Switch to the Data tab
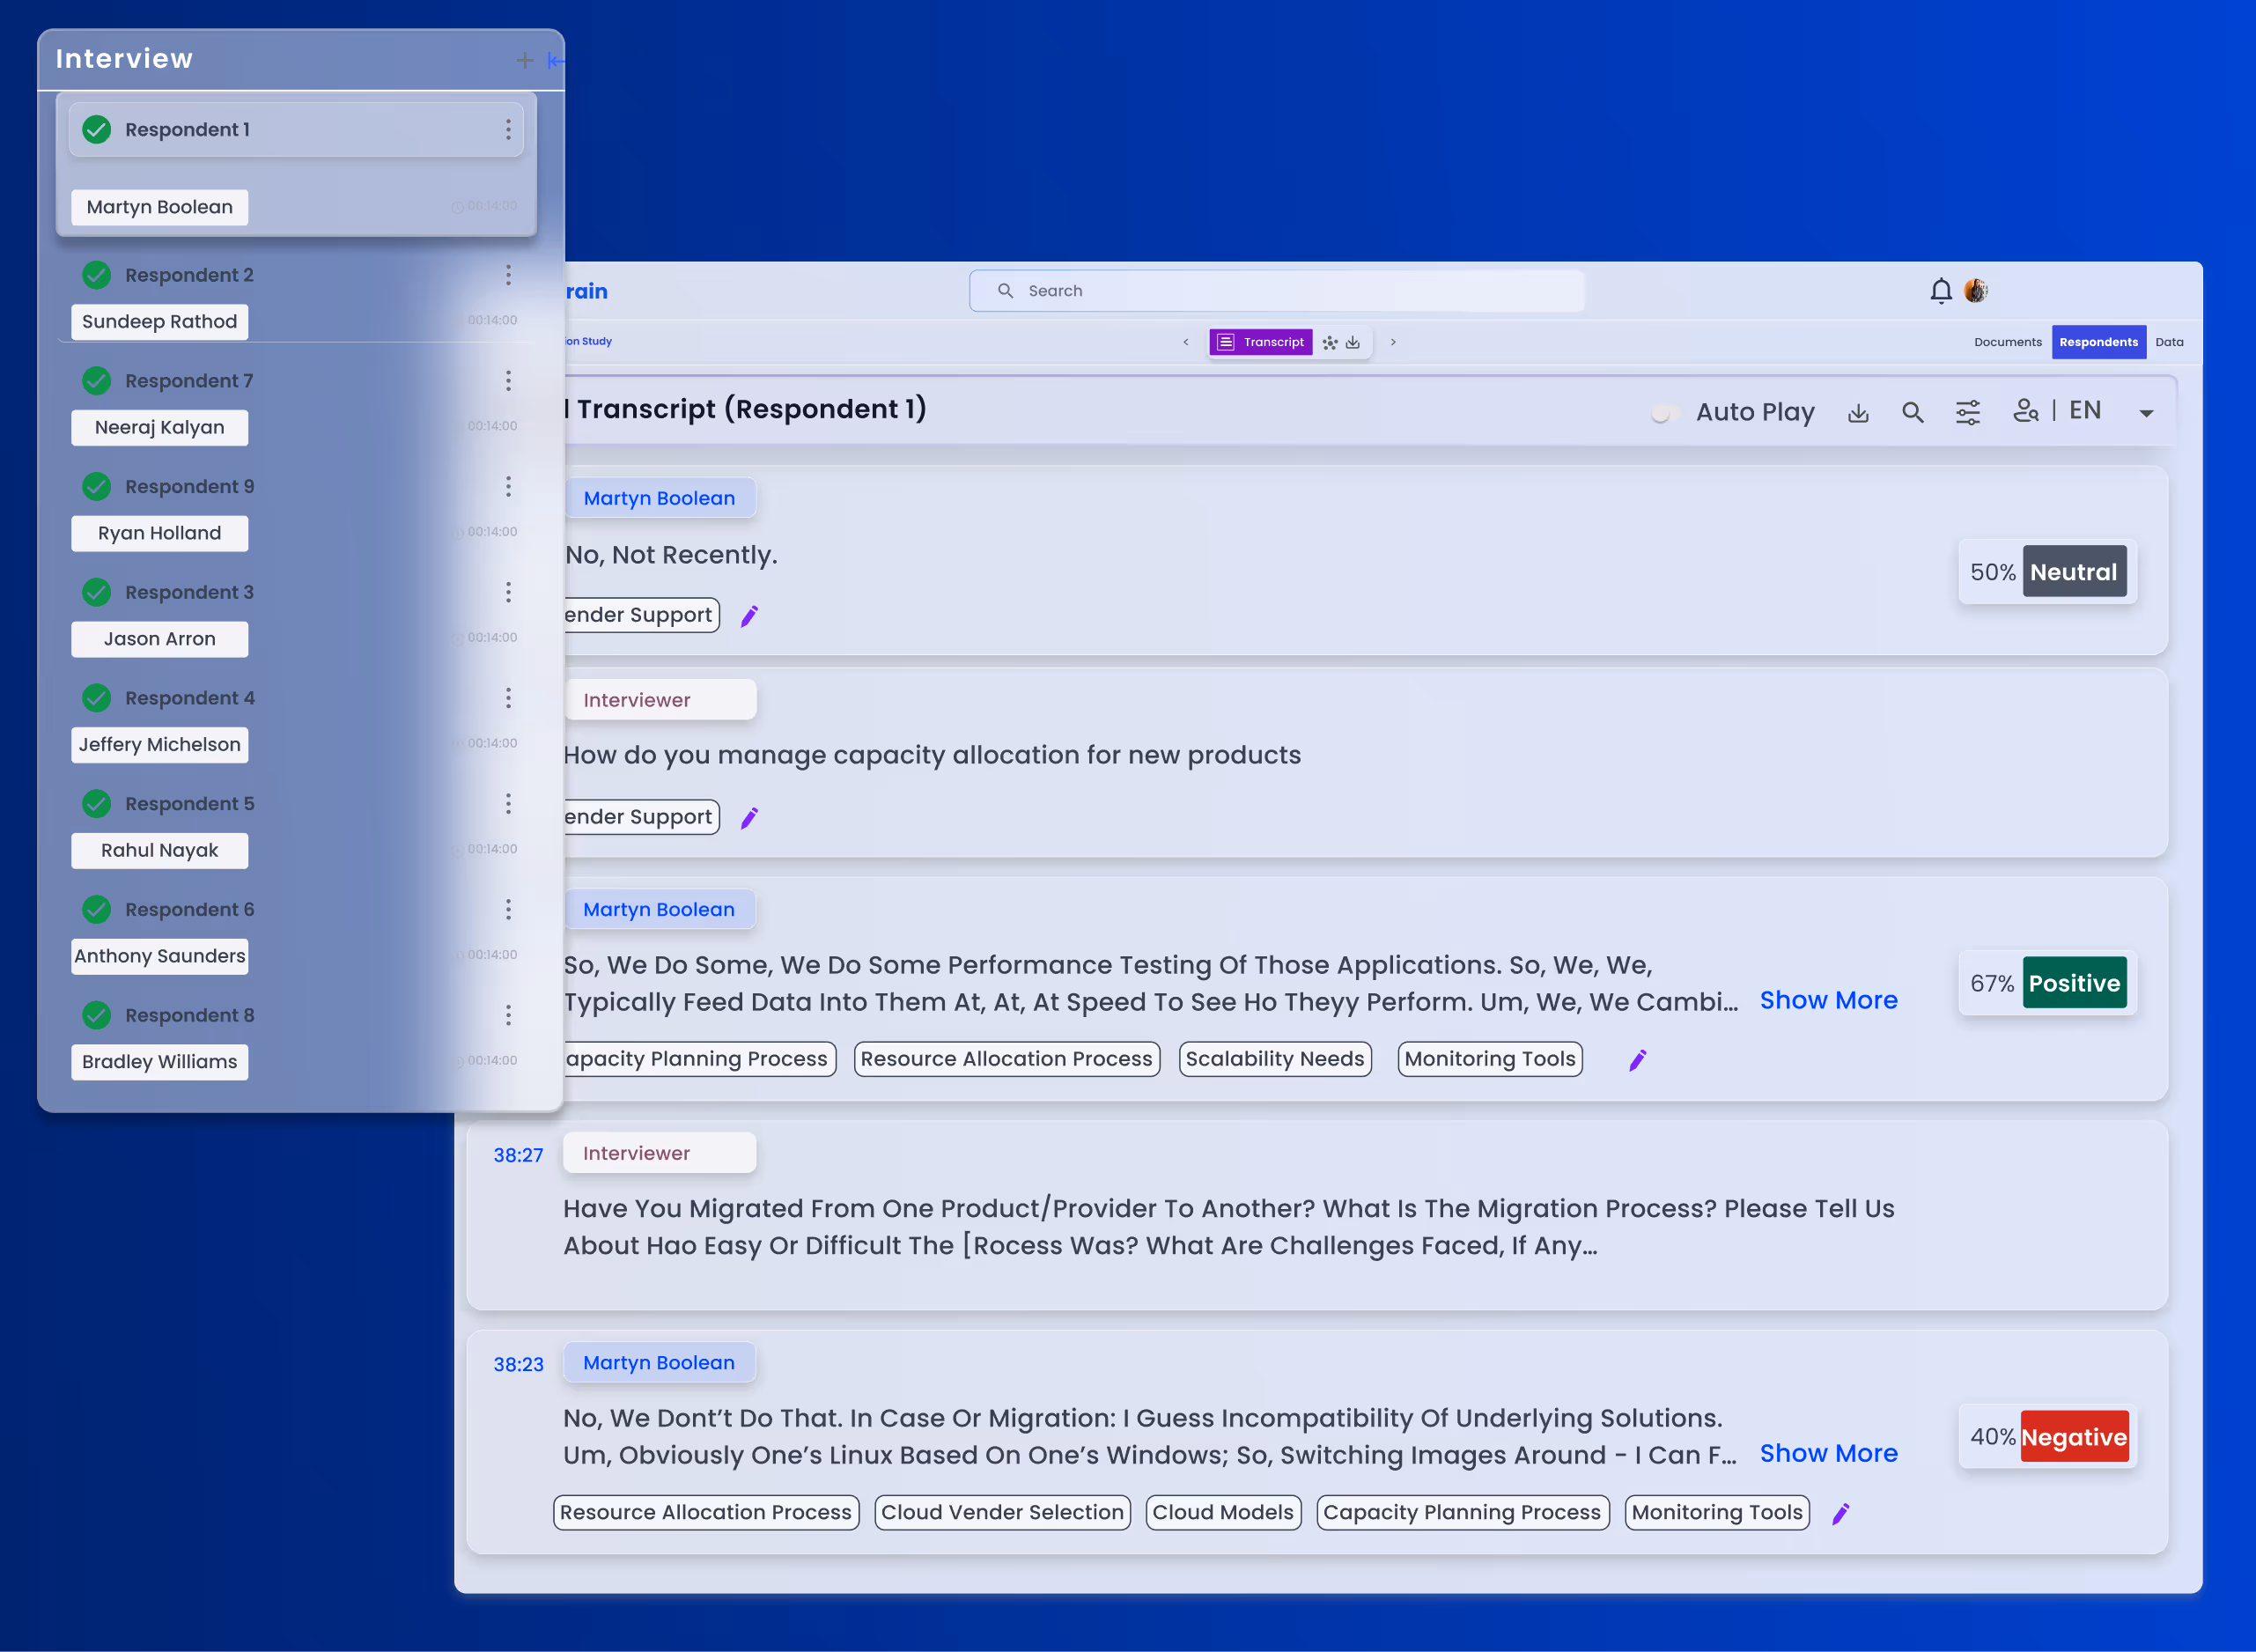 point(2169,343)
